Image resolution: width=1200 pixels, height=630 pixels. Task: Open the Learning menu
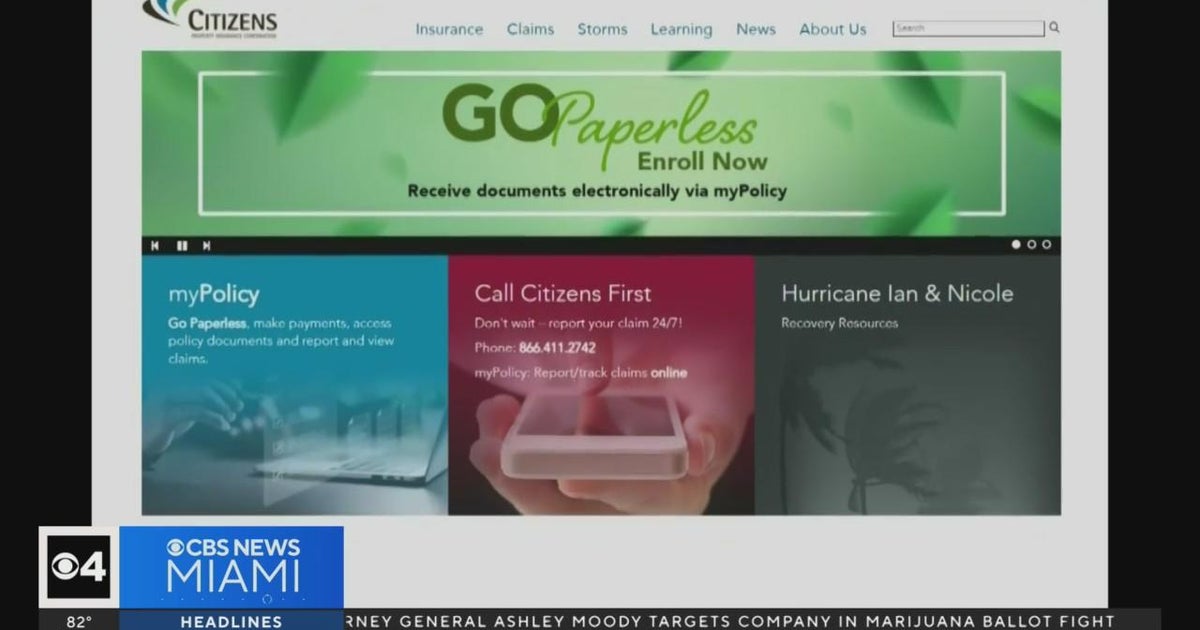pos(681,29)
